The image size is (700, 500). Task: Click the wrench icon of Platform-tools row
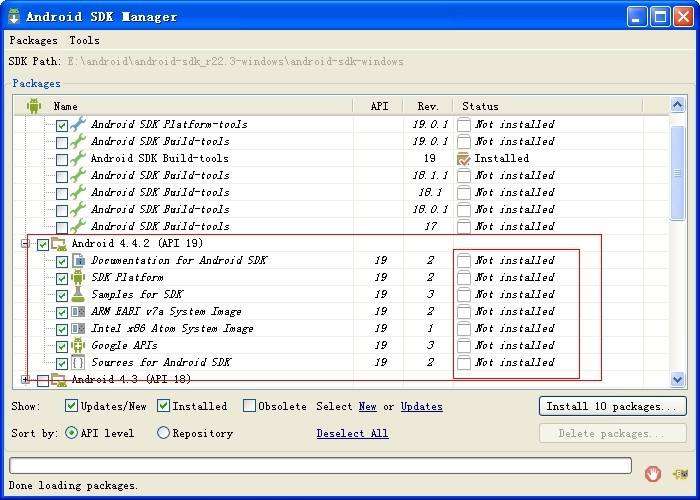point(78,124)
